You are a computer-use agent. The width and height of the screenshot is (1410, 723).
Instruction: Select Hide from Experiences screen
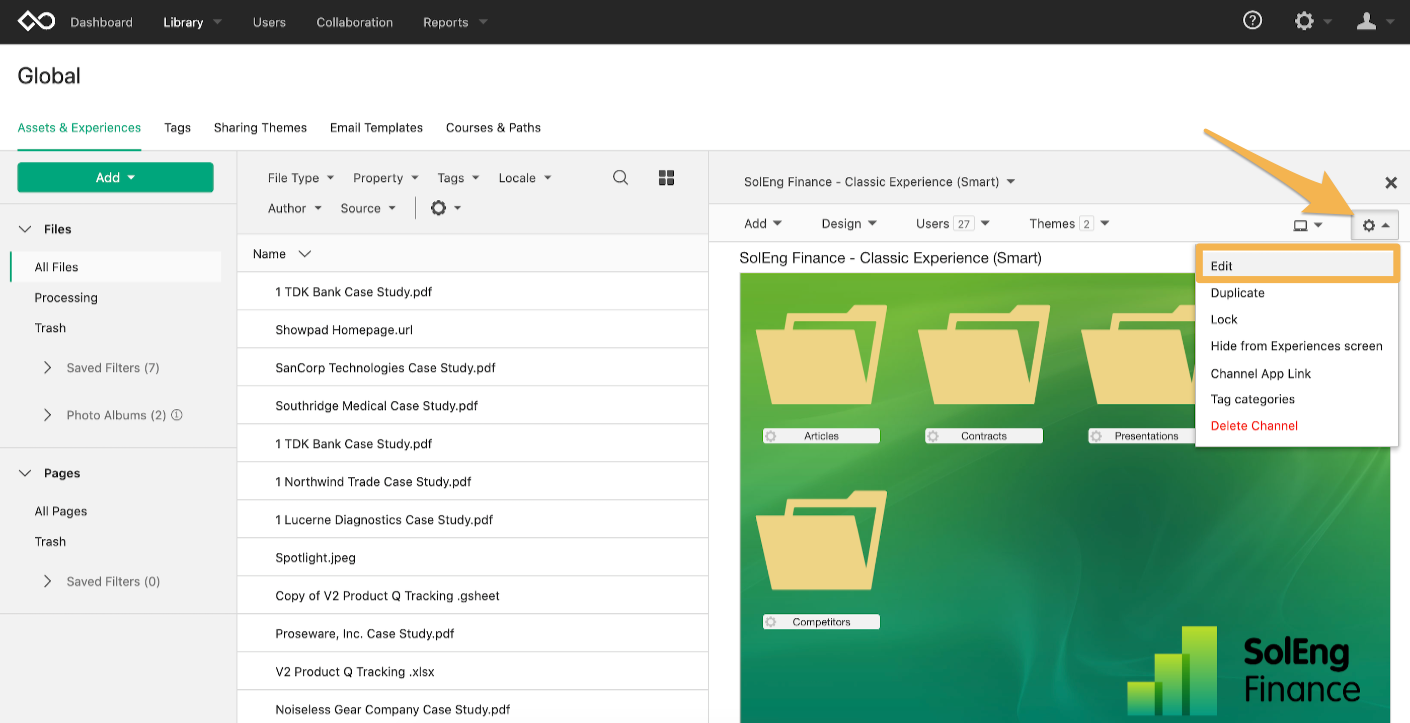[1297, 346]
